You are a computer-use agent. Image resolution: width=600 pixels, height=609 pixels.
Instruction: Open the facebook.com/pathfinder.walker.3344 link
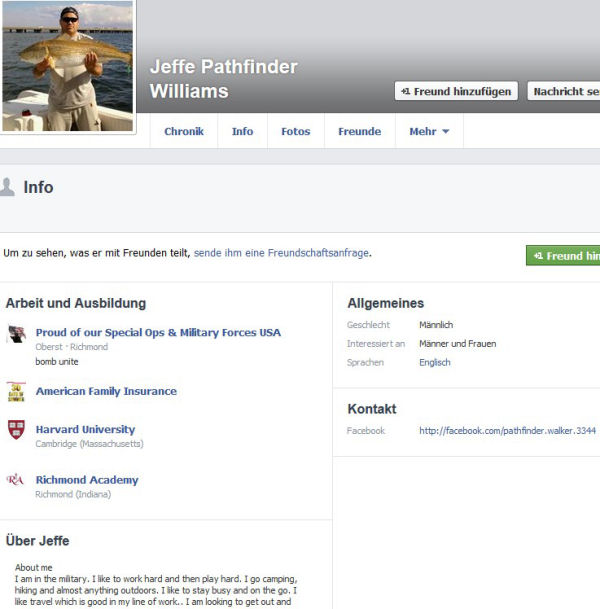coord(507,431)
